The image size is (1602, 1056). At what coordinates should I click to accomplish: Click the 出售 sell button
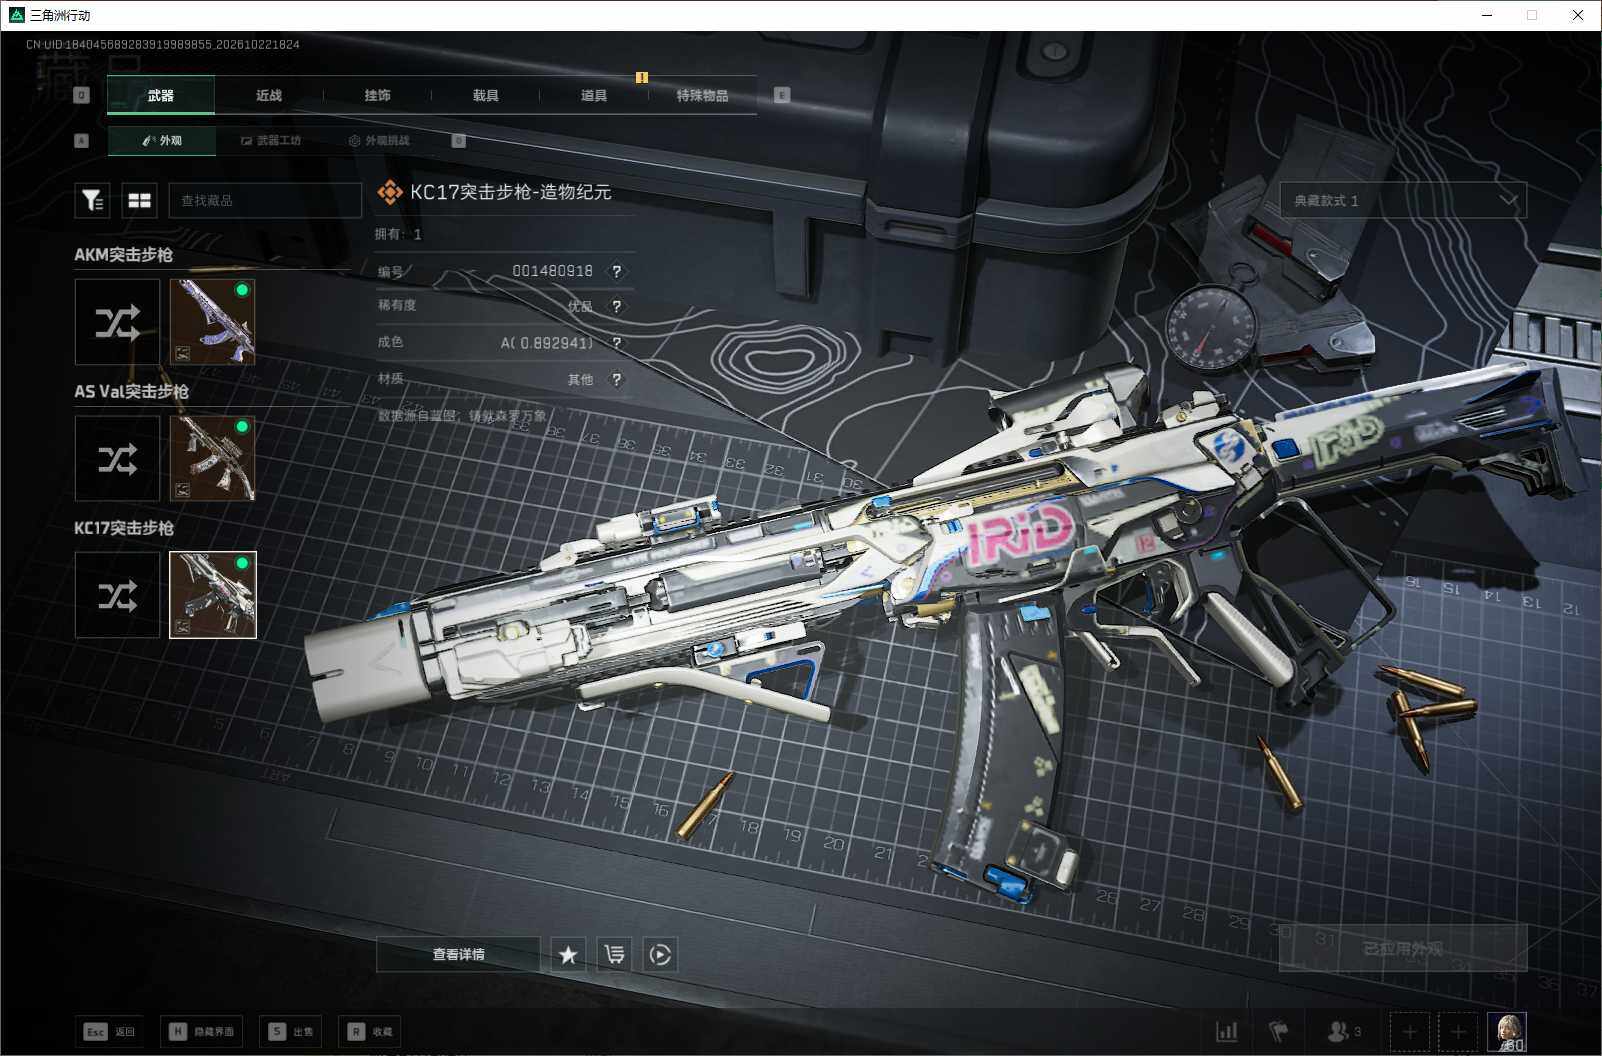coord(291,1031)
